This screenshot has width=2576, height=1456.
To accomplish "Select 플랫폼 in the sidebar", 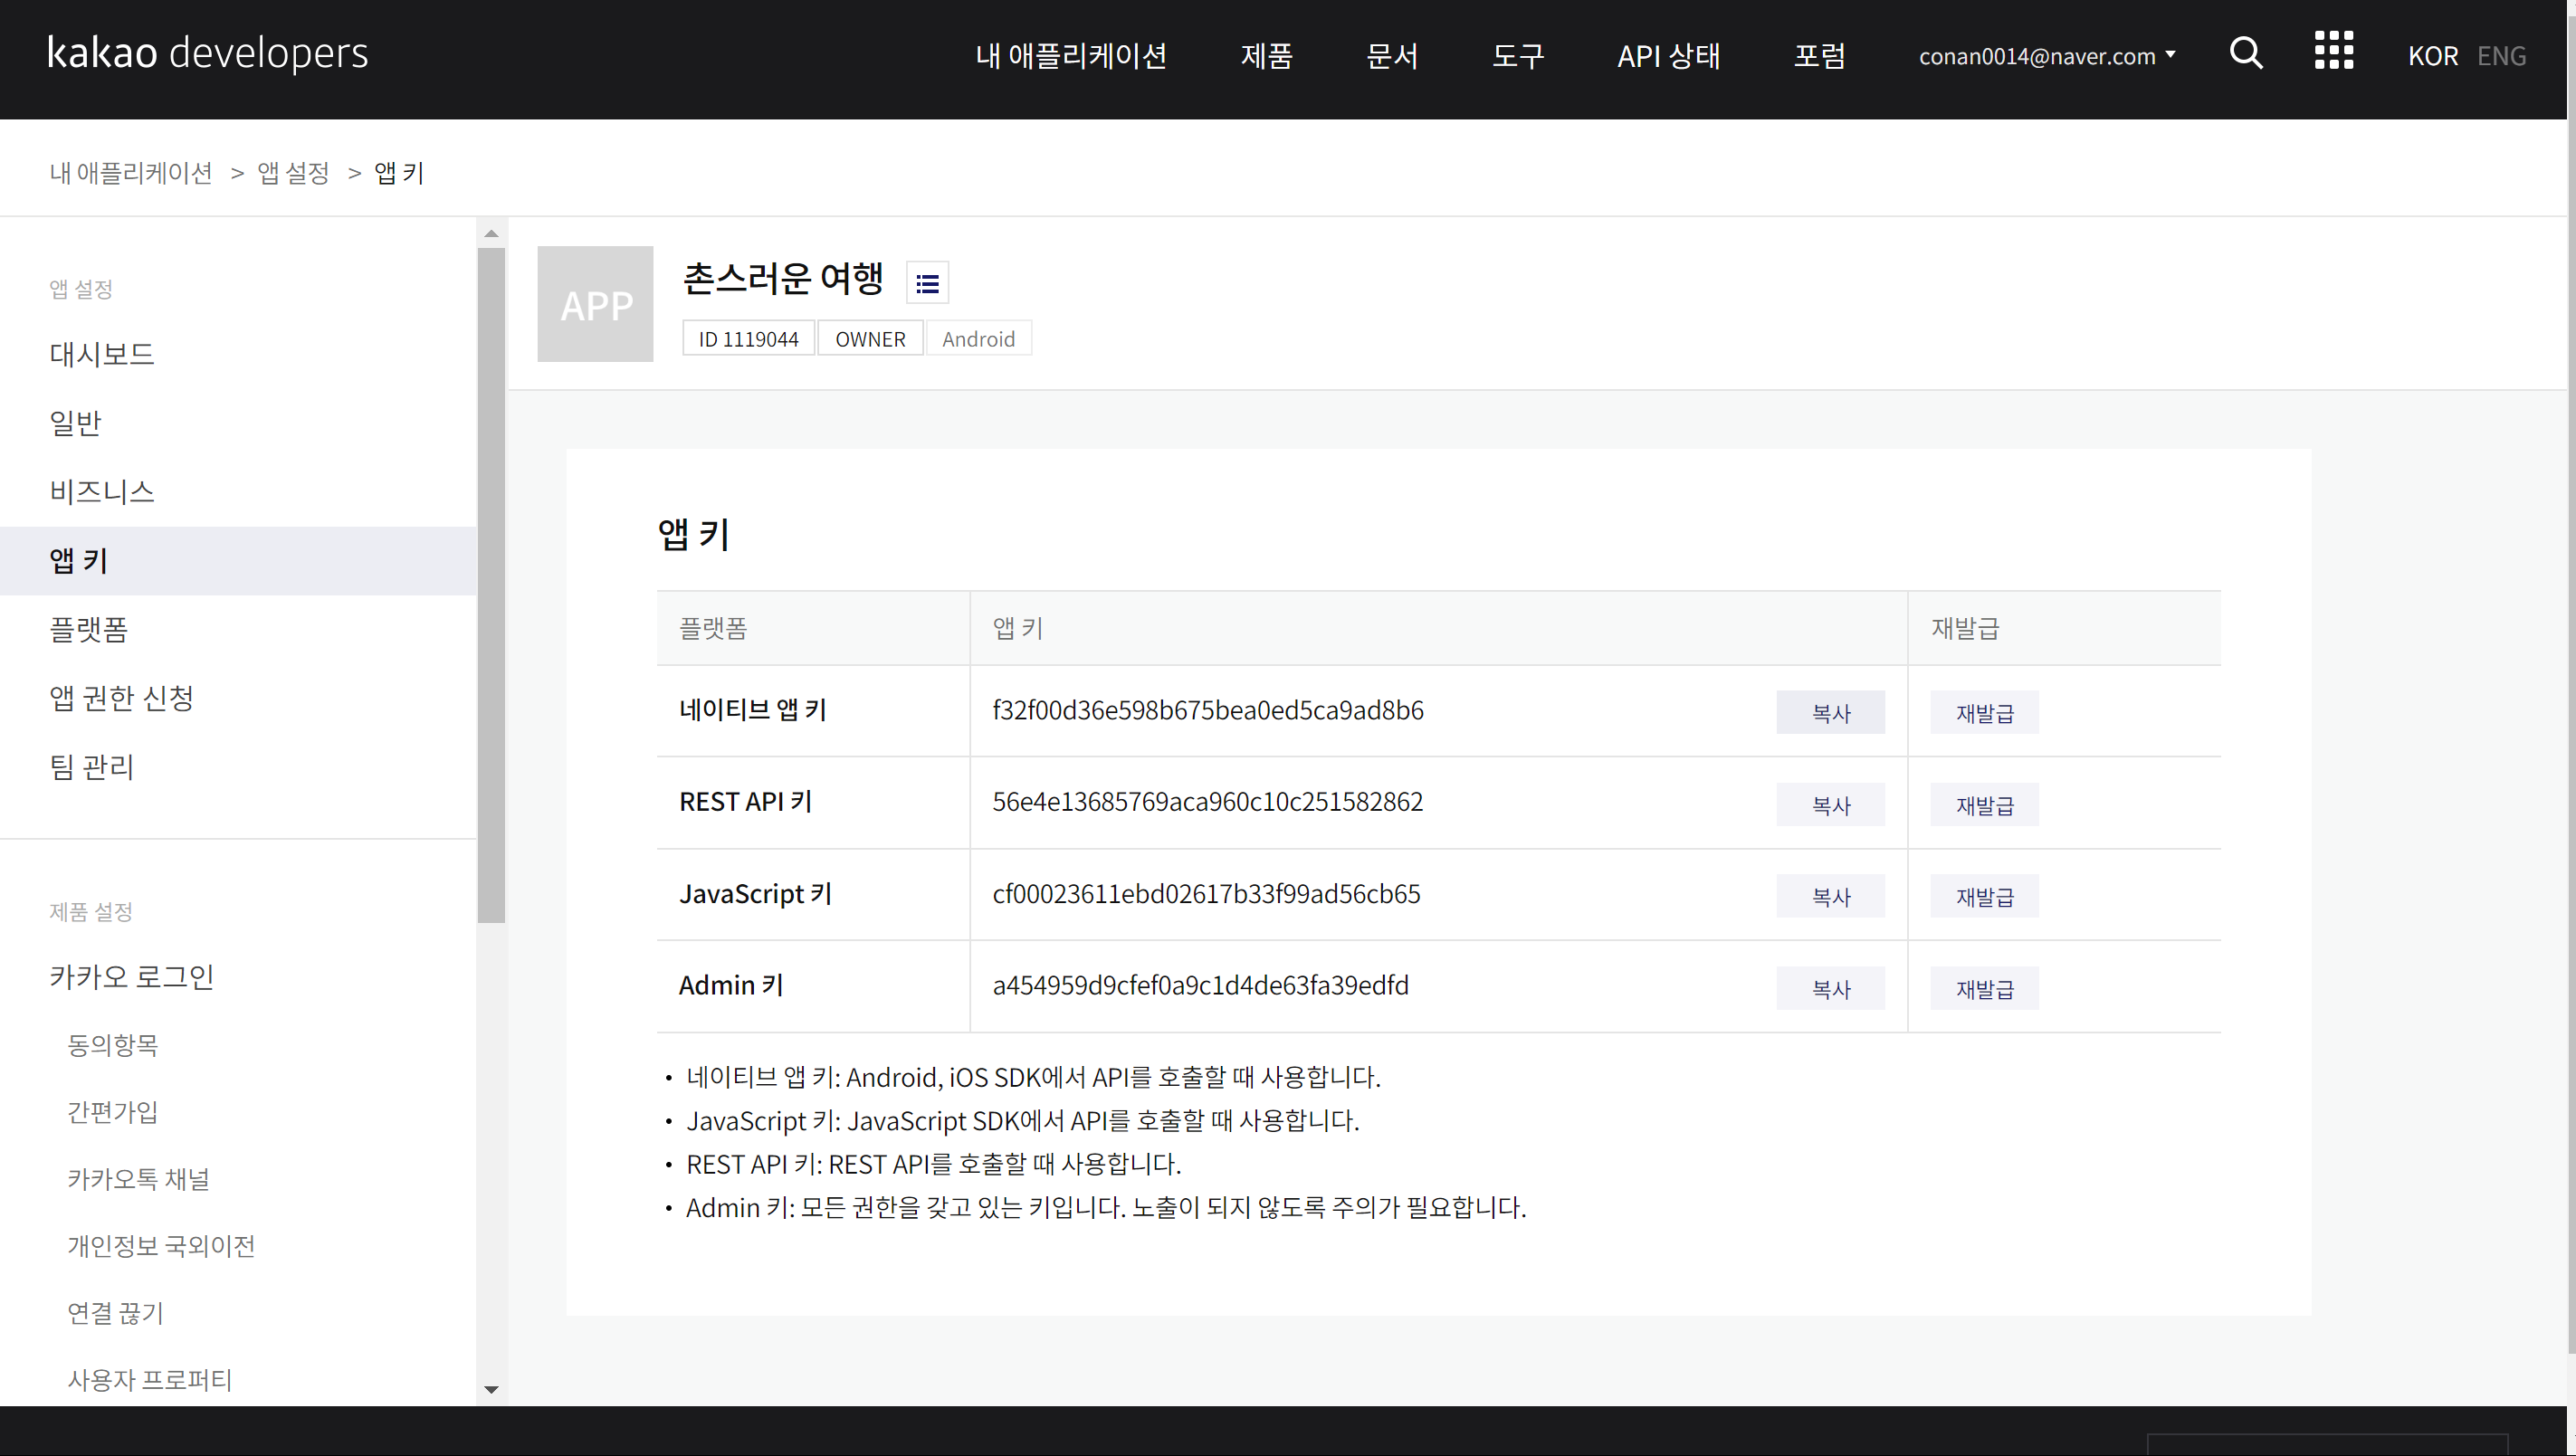I will 238,630.
